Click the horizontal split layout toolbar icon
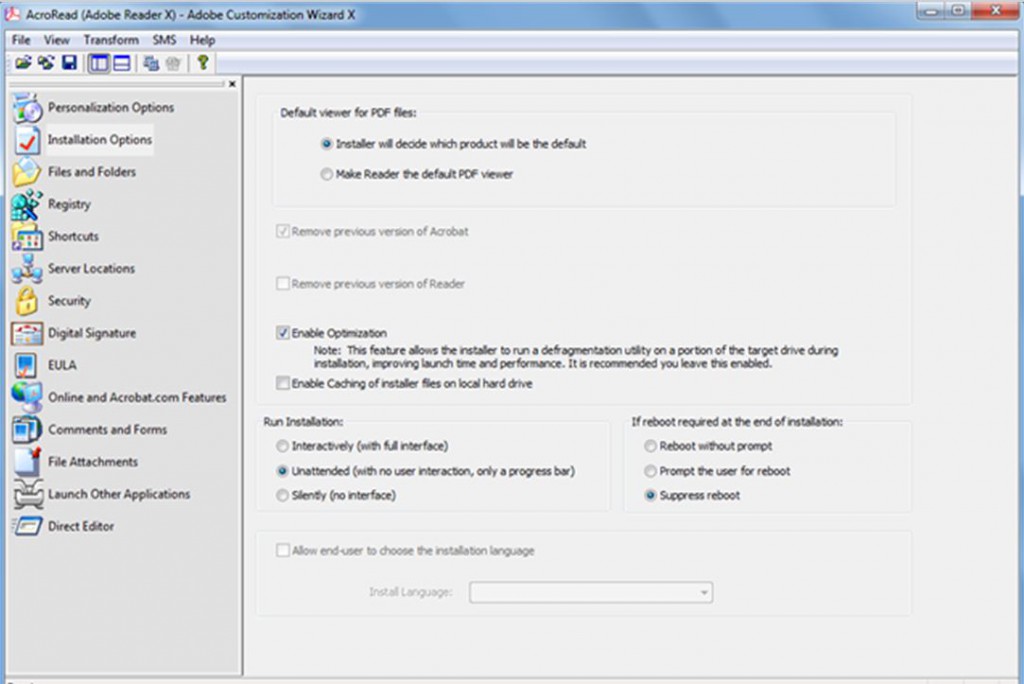The image size is (1024, 684). [x=121, y=63]
